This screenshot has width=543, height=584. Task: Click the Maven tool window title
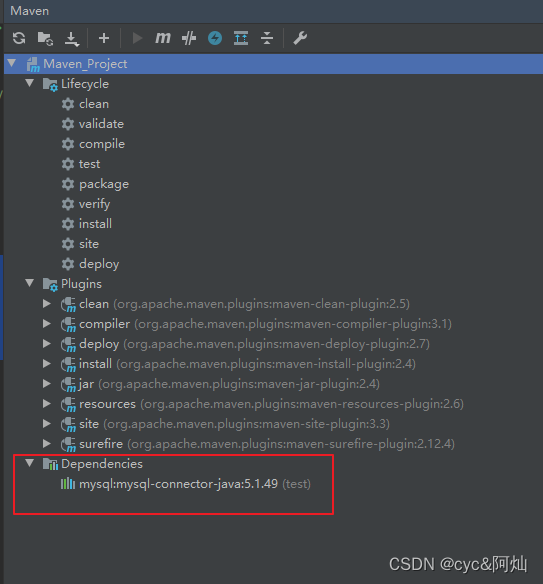[x=29, y=11]
